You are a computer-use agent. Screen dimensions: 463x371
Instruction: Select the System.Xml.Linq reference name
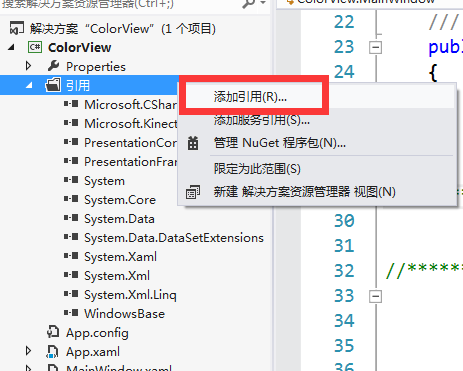(x=130, y=295)
